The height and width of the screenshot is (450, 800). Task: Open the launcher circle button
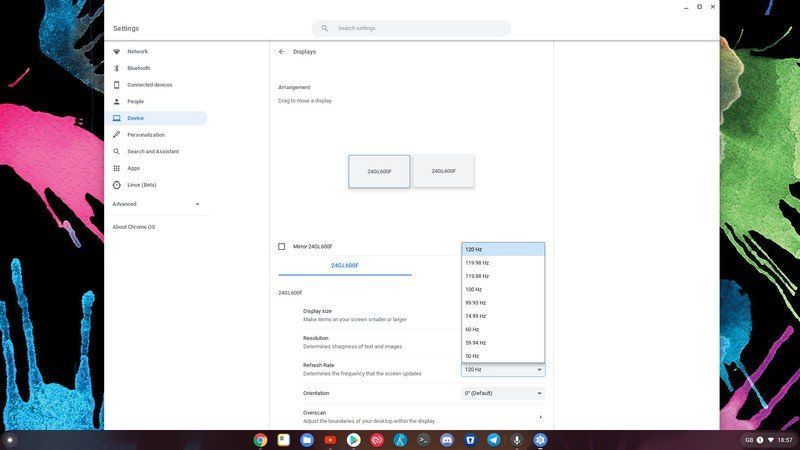[9, 440]
